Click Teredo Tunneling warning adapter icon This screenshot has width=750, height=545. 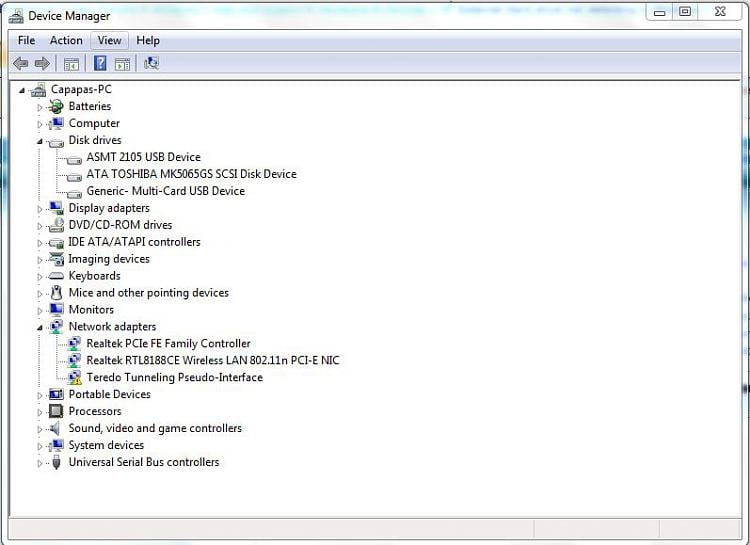coord(74,378)
